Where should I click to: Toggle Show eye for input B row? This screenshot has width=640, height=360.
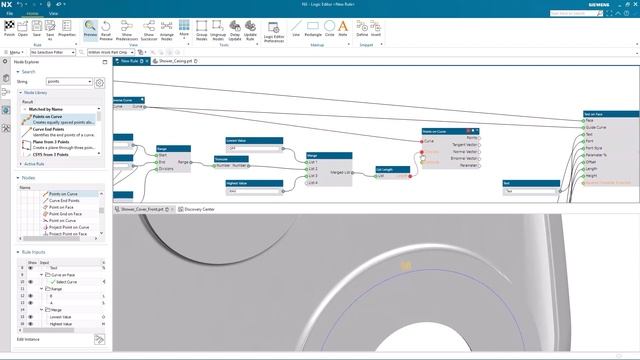[31, 296]
